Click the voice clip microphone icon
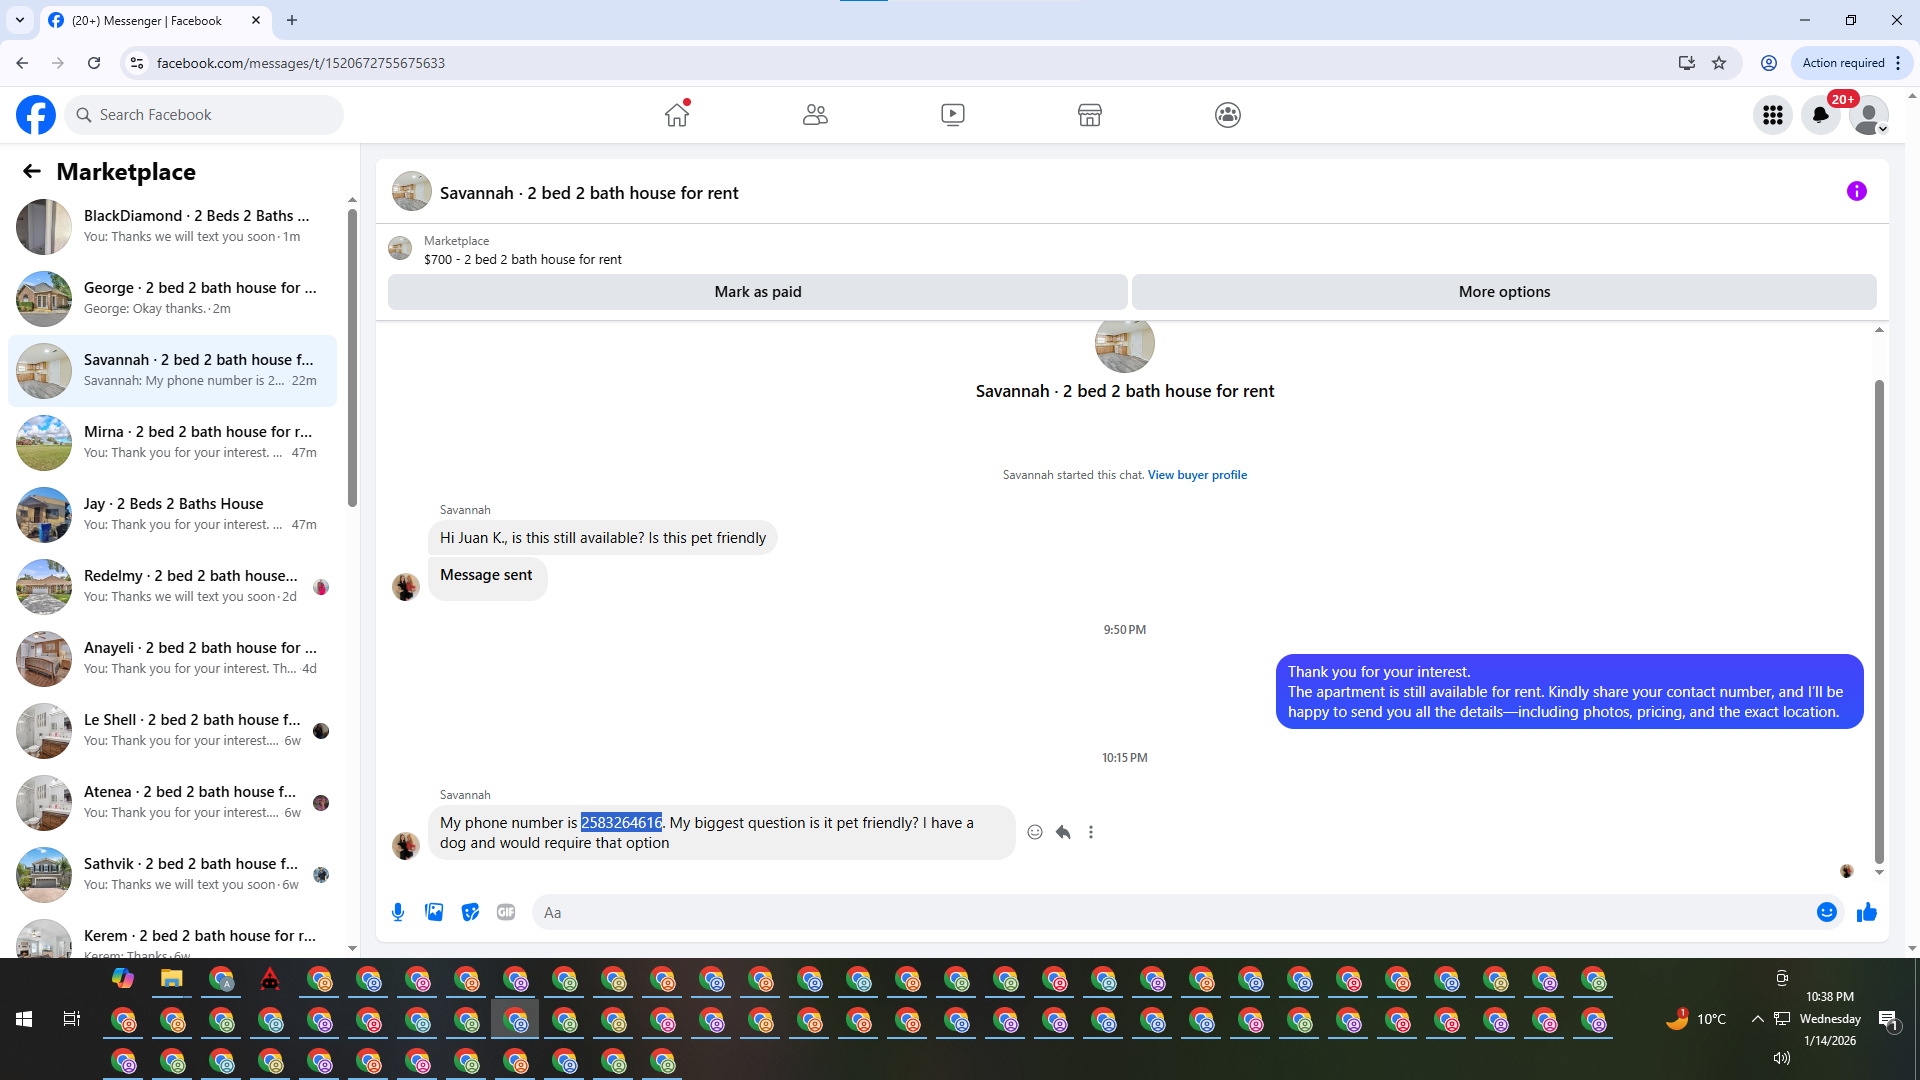1920x1080 pixels. tap(398, 912)
